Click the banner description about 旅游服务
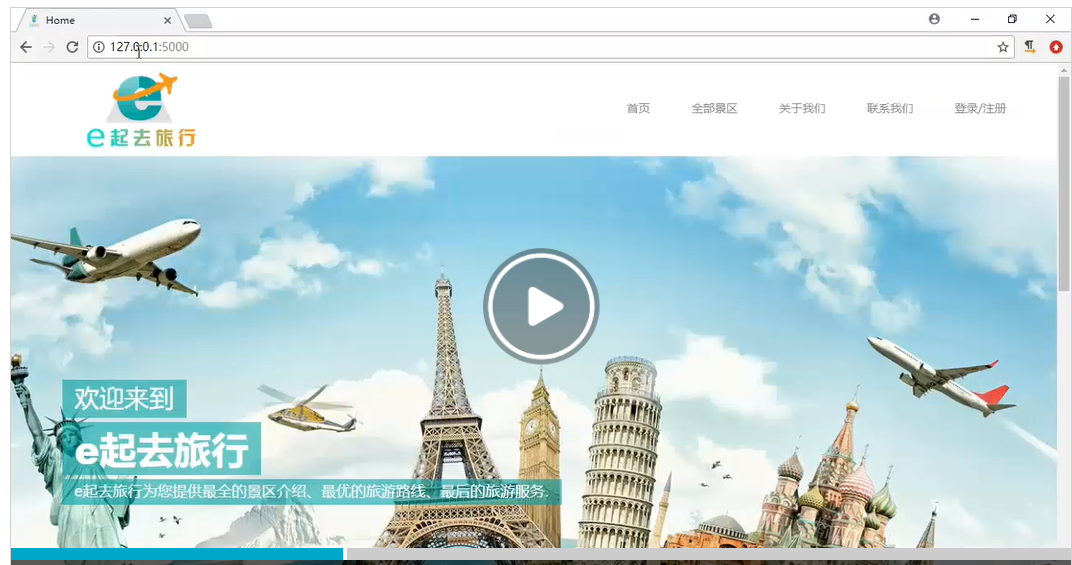 (x=311, y=492)
